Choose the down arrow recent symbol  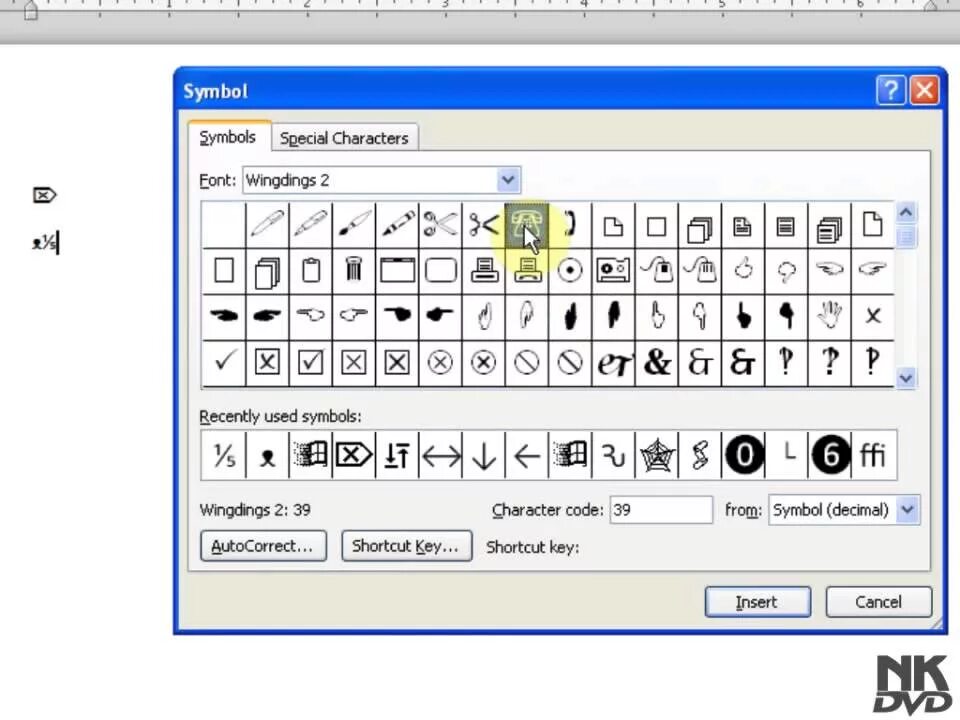(484, 456)
